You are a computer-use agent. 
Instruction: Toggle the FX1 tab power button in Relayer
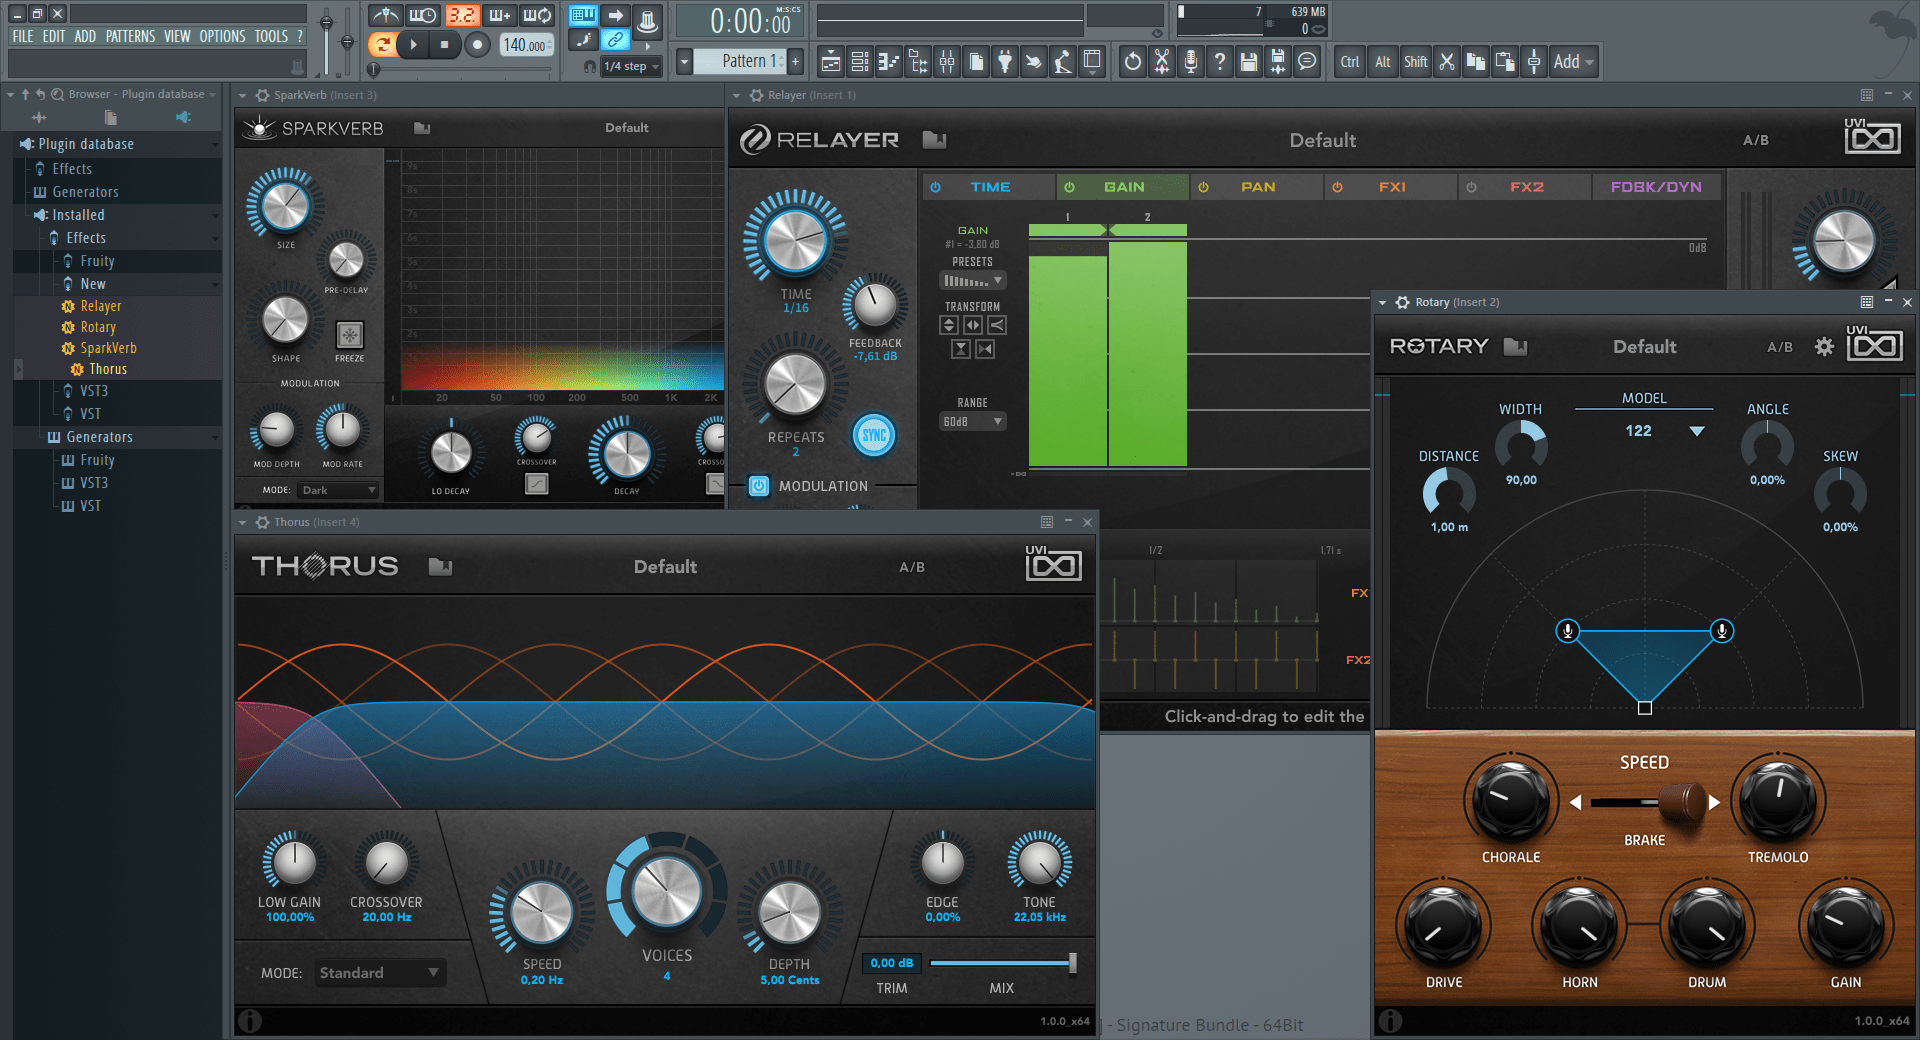pyautogui.click(x=1337, y=187)
